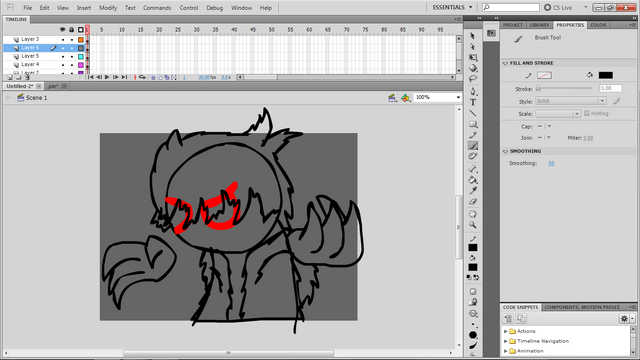Select the Free Transform tool

pyautogui.click(x=473, y=57)
